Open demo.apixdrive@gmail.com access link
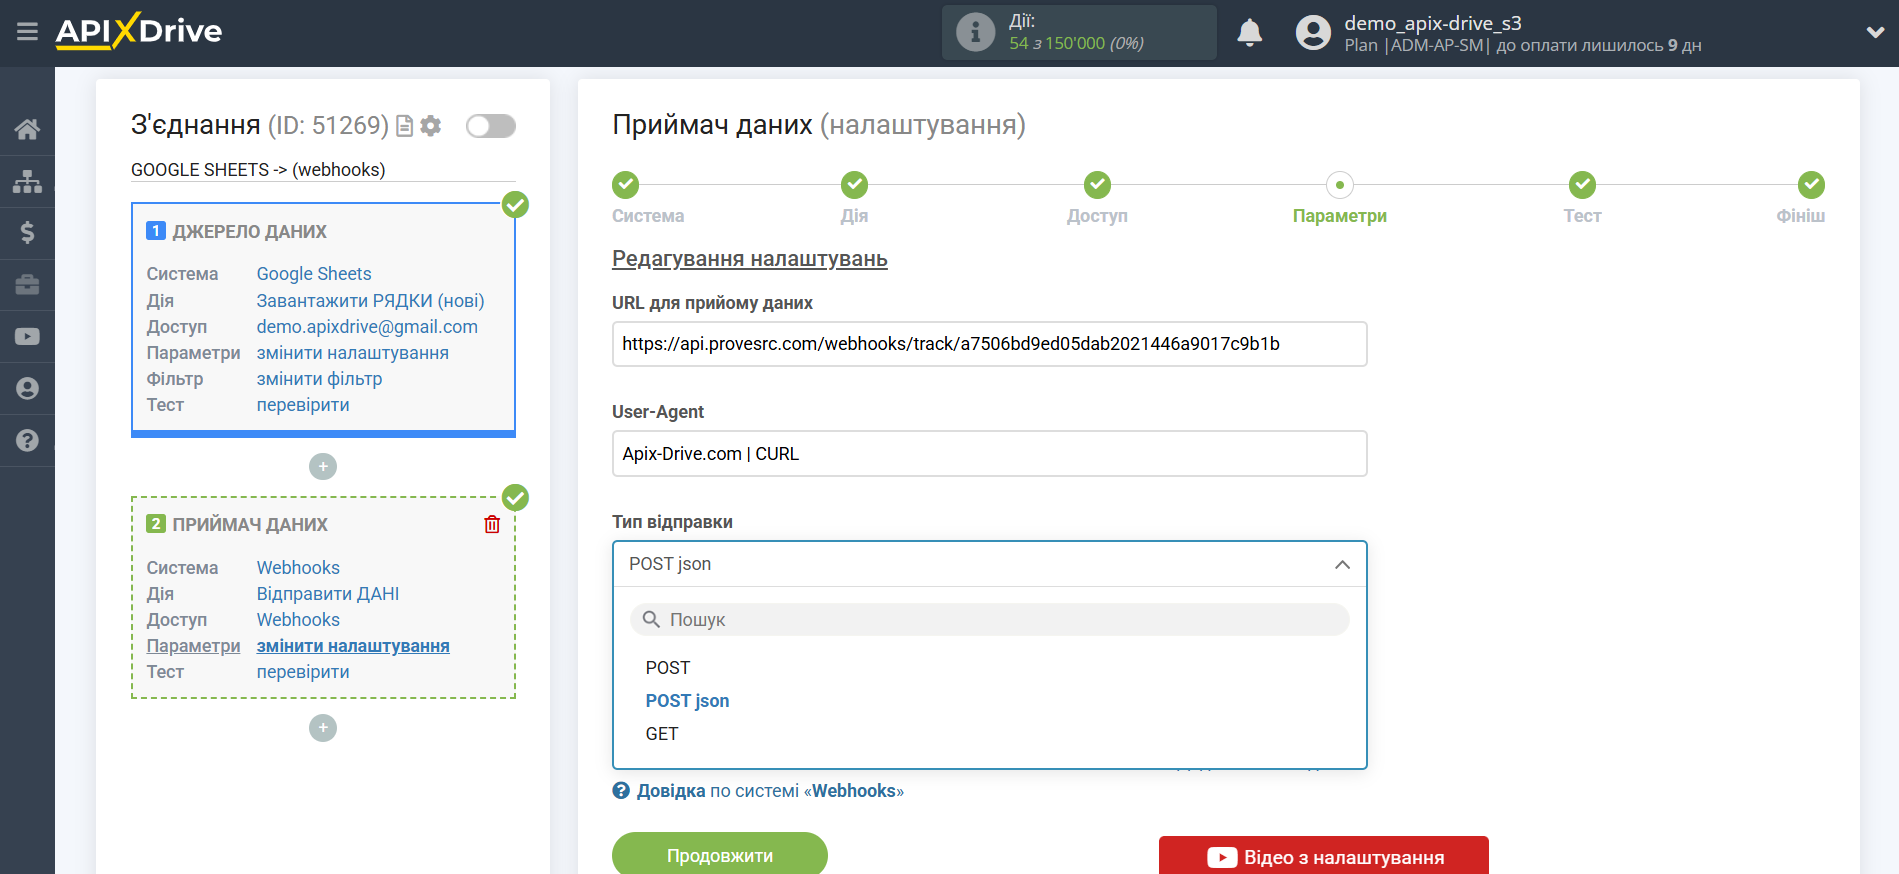The image size is (1899, 874). (367, 327)
